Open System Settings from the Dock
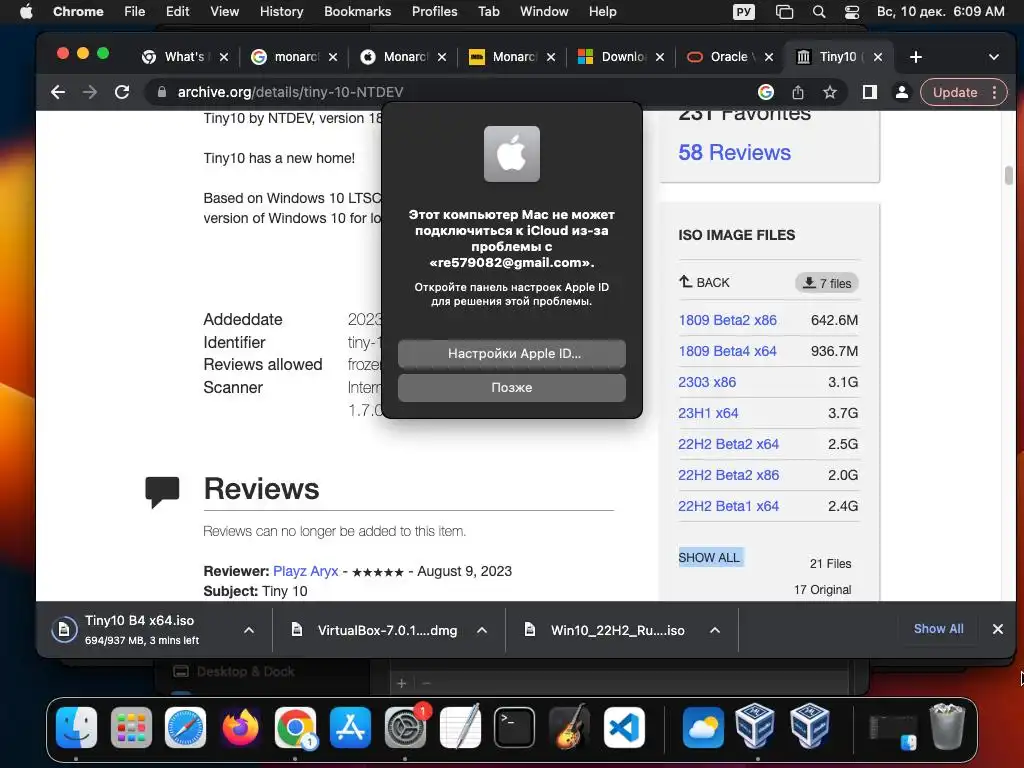The image size is (1024, 768). tap(405, 727)
